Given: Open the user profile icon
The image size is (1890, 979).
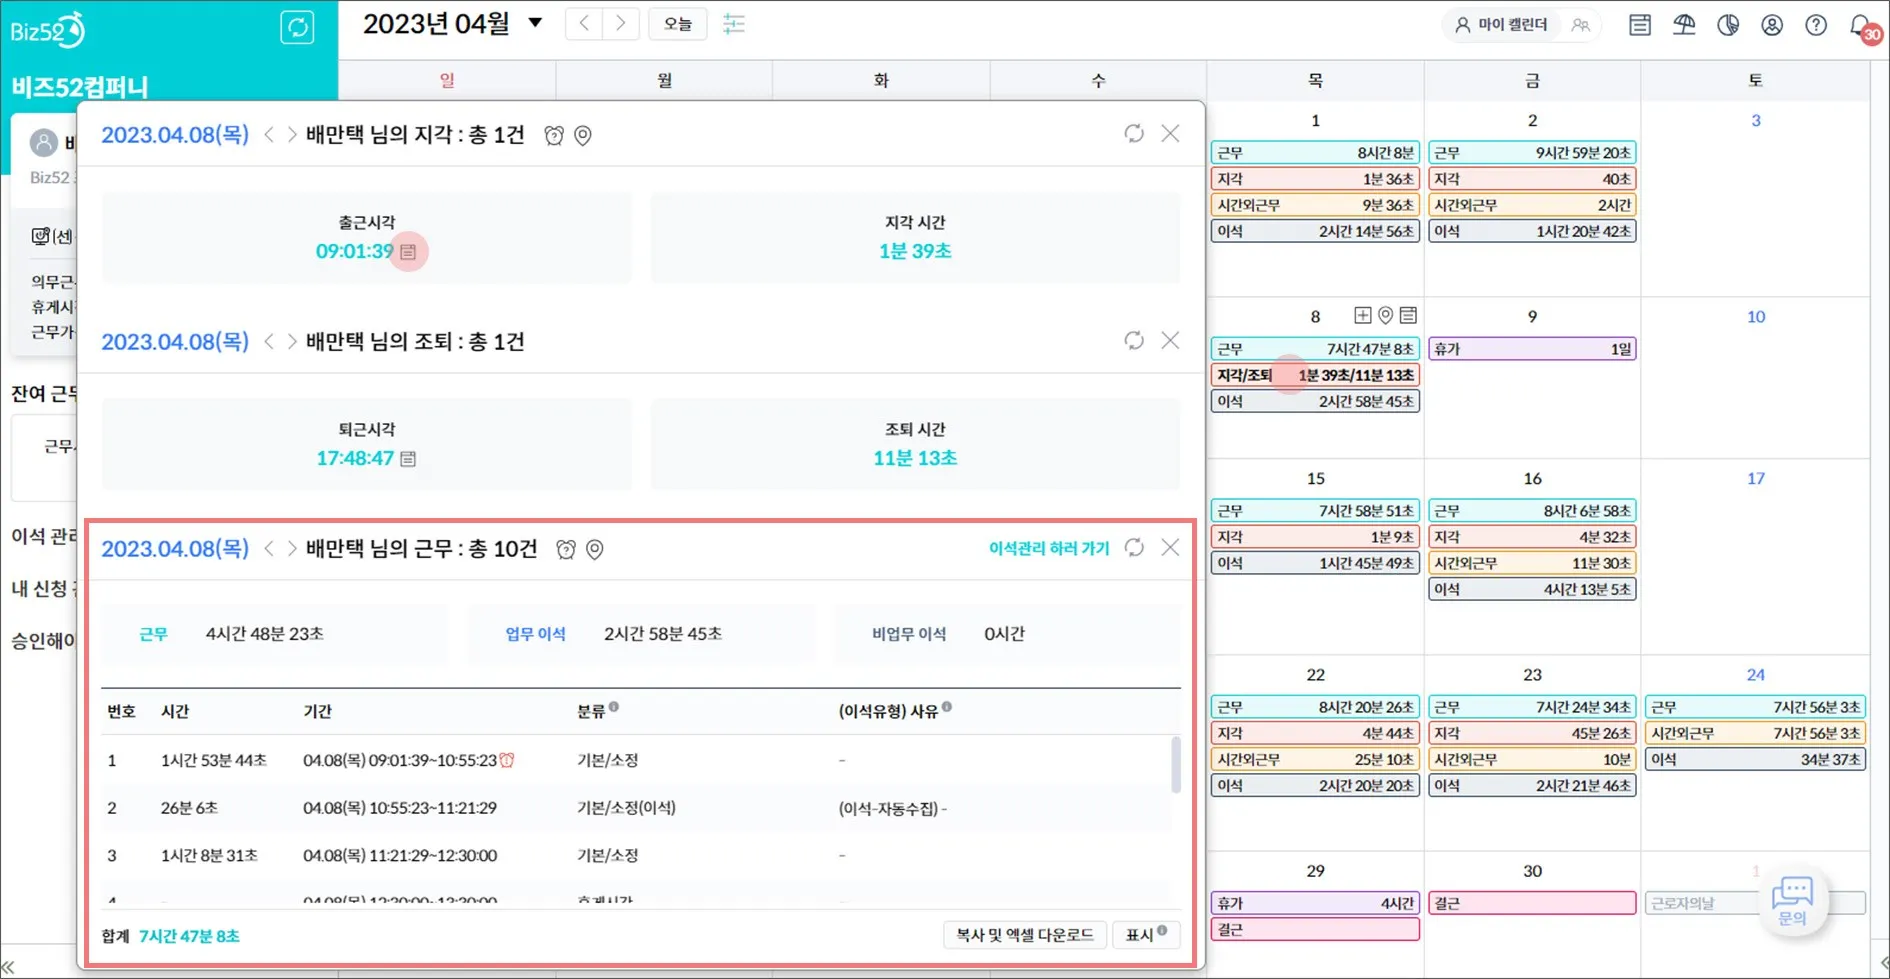Looking at the screenshot, I should (x=1772, y=25).
